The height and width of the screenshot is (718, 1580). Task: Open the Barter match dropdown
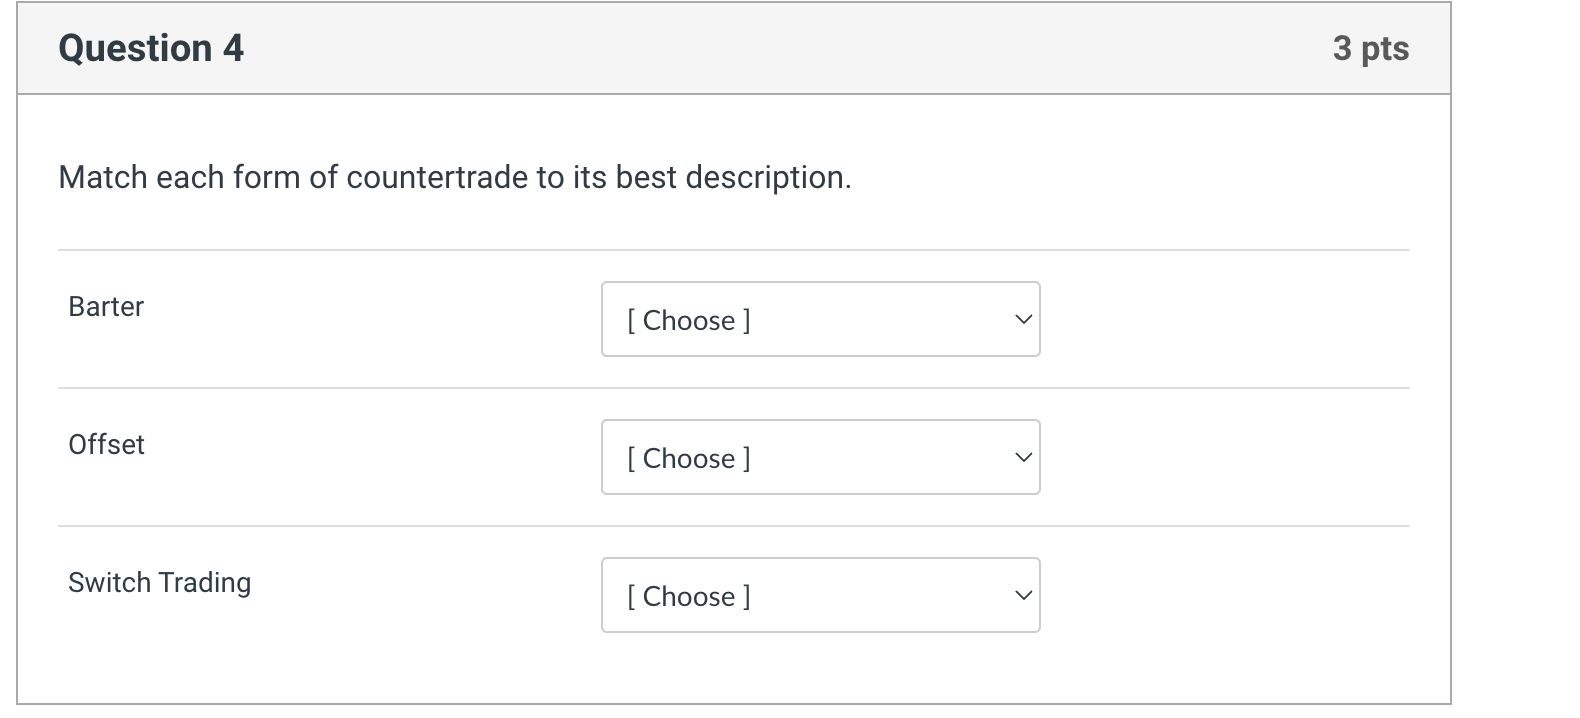coord(820,319)
